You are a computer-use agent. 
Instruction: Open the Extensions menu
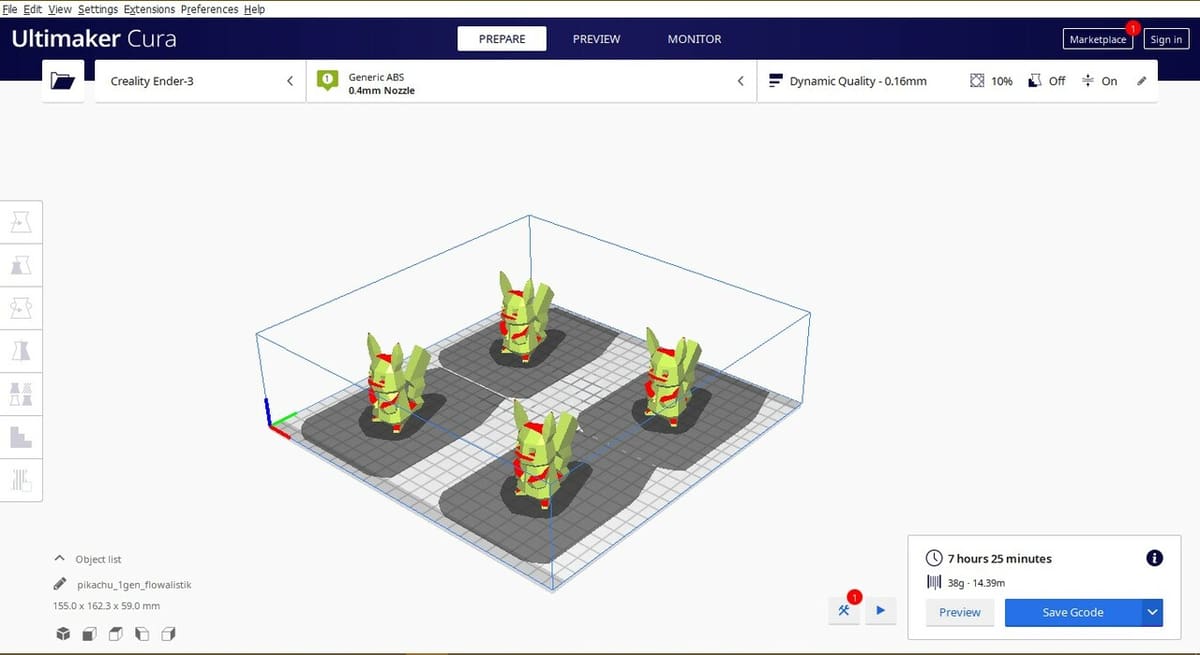coord(149,9)
